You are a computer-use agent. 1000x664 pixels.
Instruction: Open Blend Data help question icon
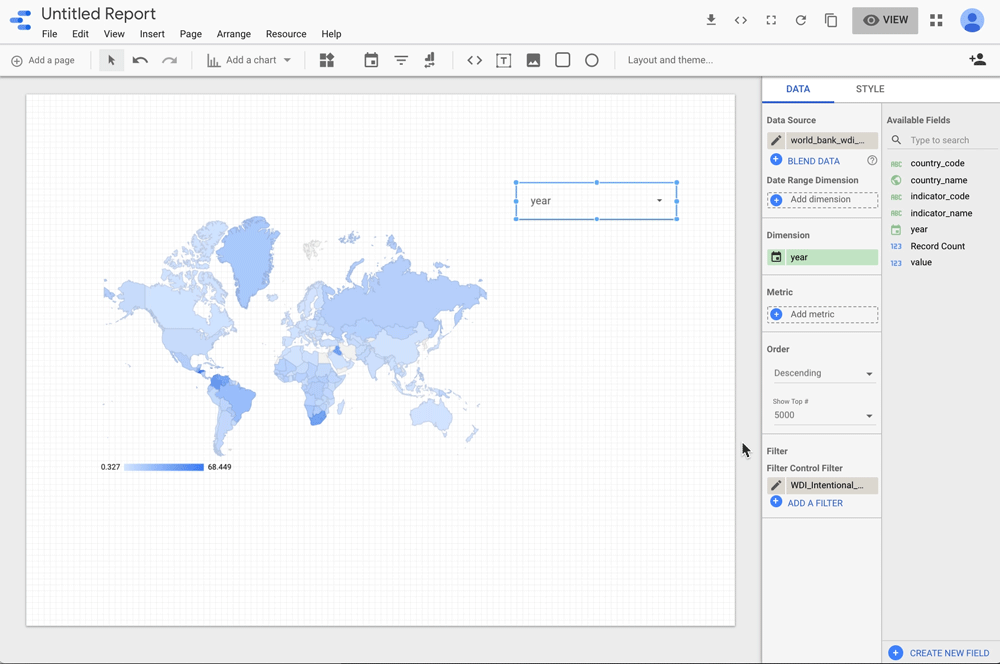click(872, 160)
